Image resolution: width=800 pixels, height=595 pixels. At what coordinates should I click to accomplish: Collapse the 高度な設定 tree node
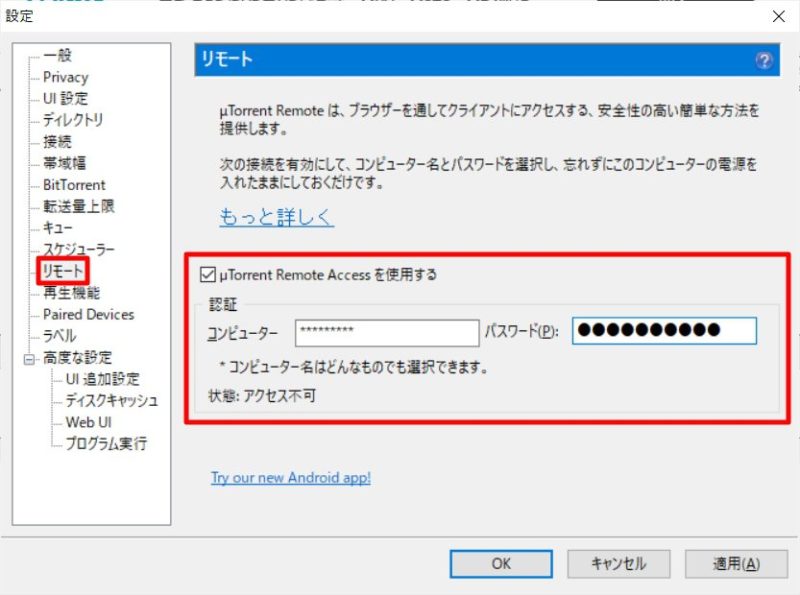point(29,359)
